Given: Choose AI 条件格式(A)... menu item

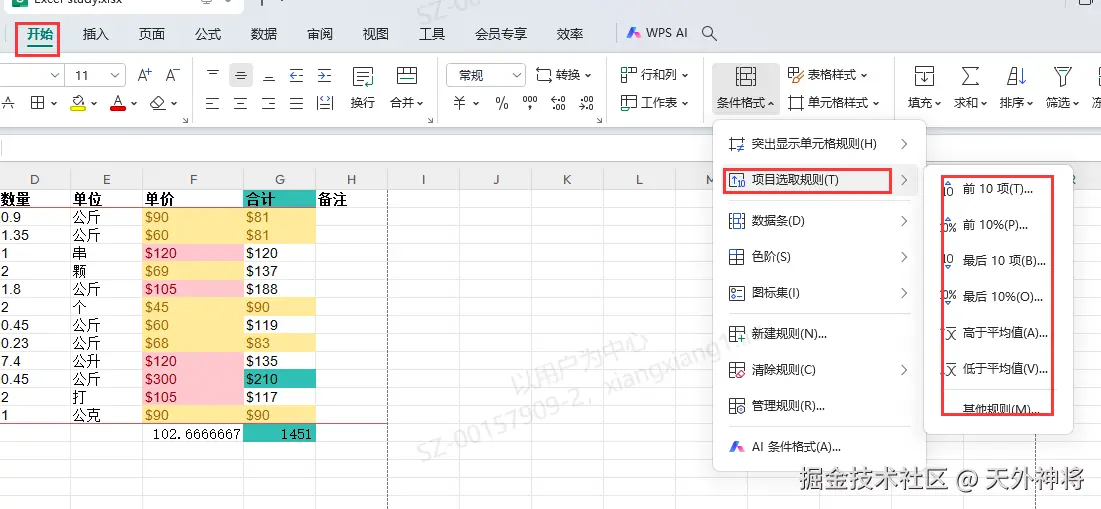Looking at the screenshot, I should click(819, 447).
